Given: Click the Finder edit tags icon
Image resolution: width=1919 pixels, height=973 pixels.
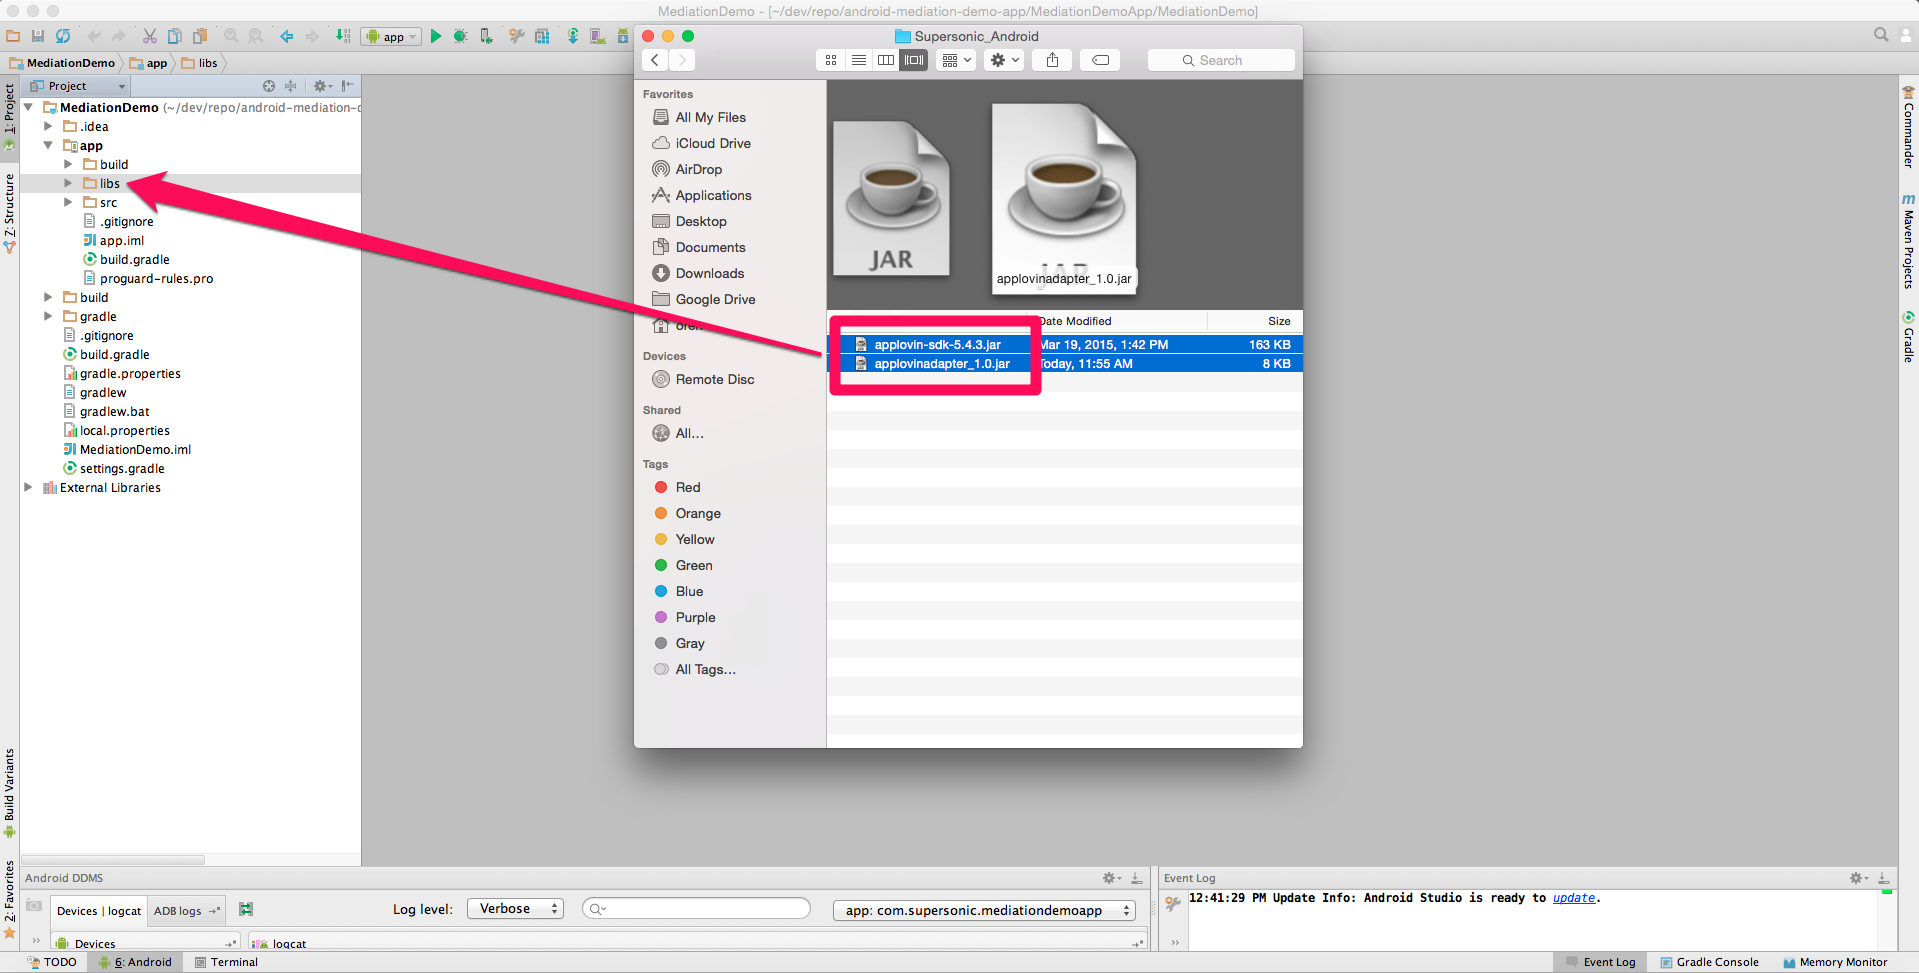Looking at the screenshot, I should pos(1100,60).
